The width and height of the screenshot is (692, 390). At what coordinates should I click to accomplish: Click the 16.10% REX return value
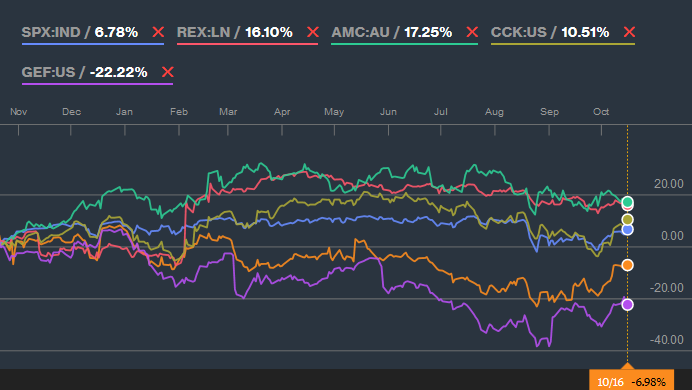click(269, 32)
